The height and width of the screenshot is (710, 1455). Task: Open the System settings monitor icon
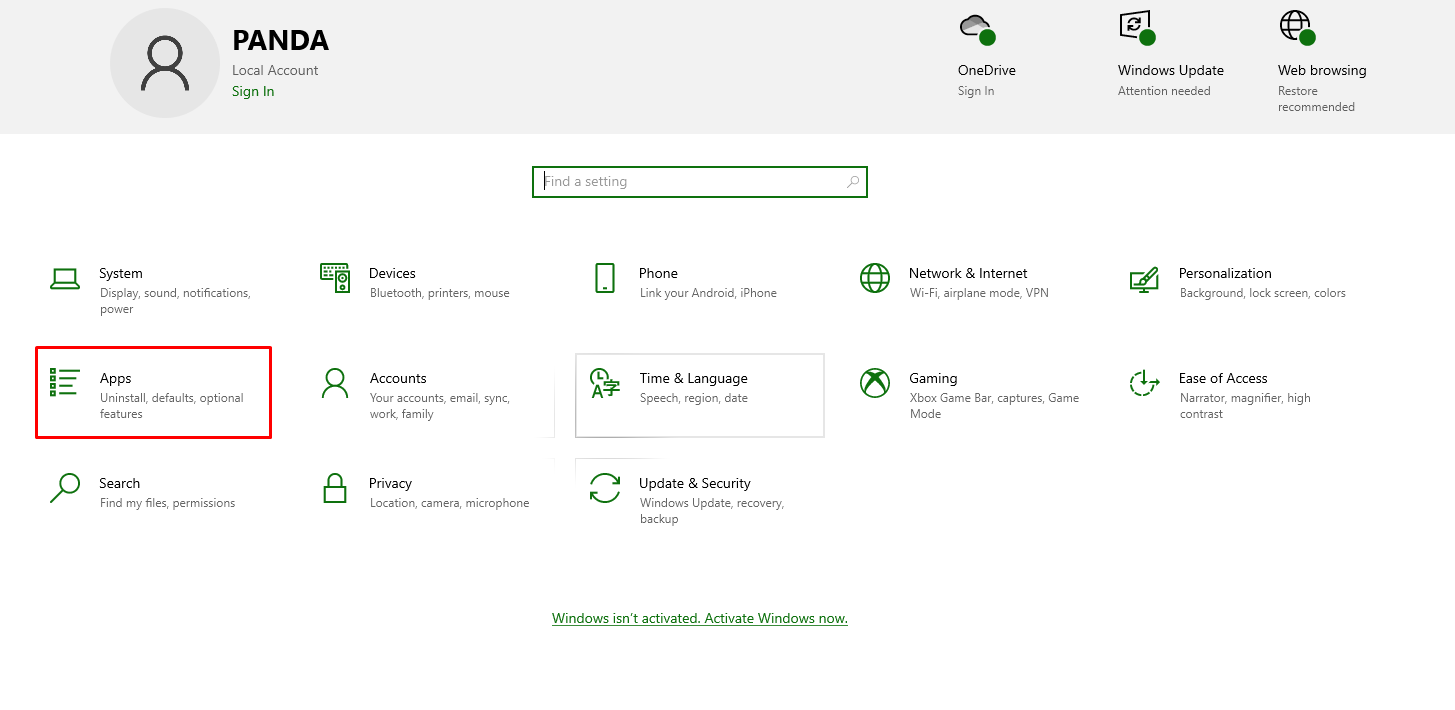tap(65, 279)
